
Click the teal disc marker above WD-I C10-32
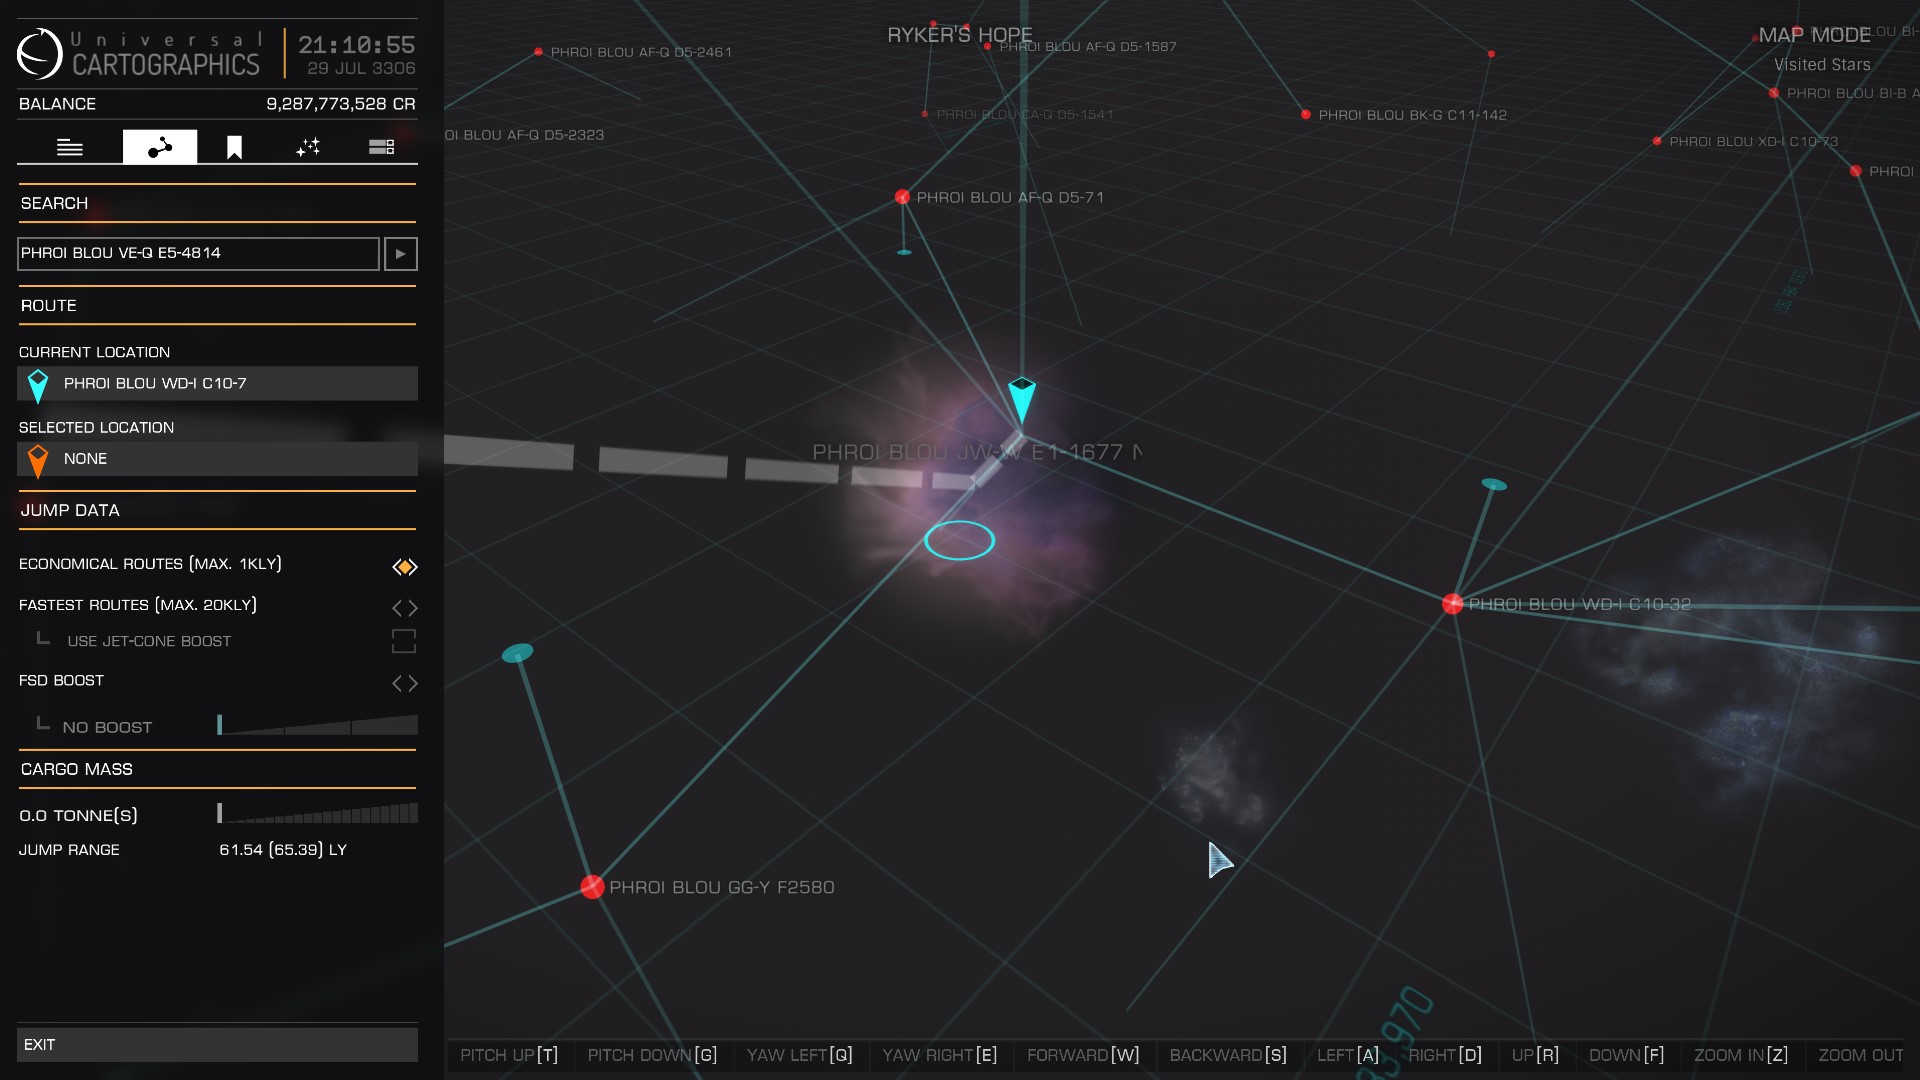(1494, 484)
